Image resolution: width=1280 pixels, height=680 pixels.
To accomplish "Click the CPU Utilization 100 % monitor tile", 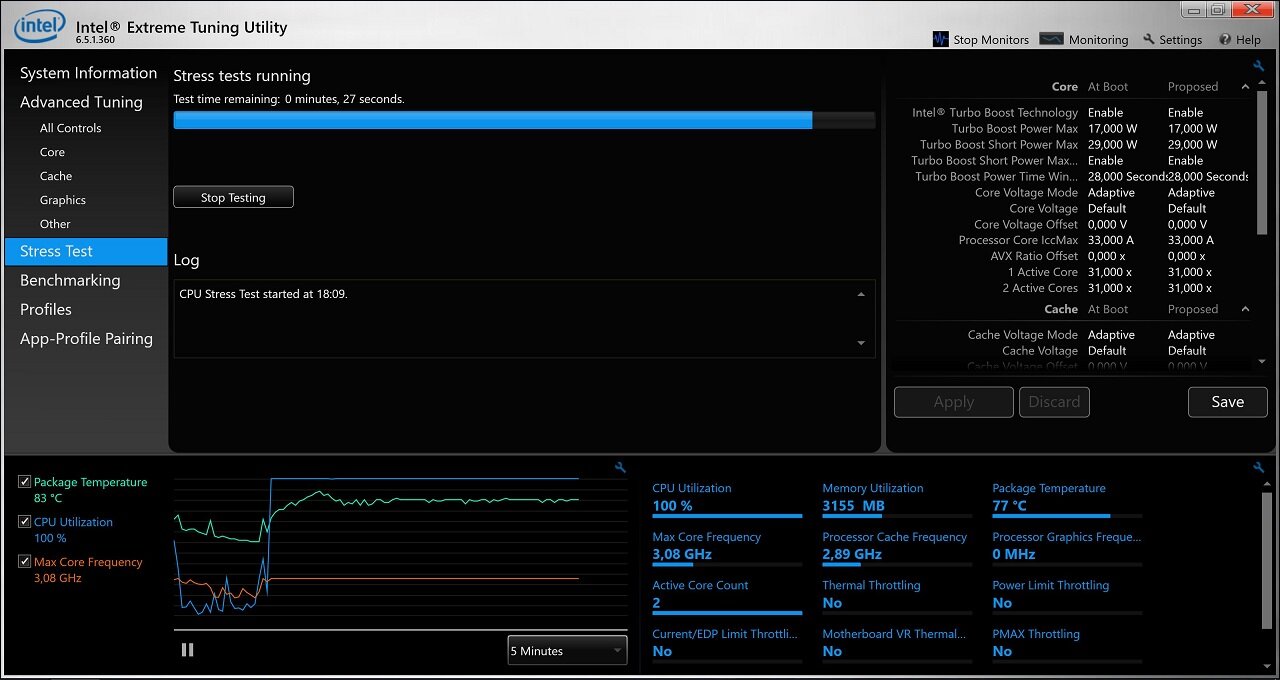I will pyautogui.click(x=727, y=498).
